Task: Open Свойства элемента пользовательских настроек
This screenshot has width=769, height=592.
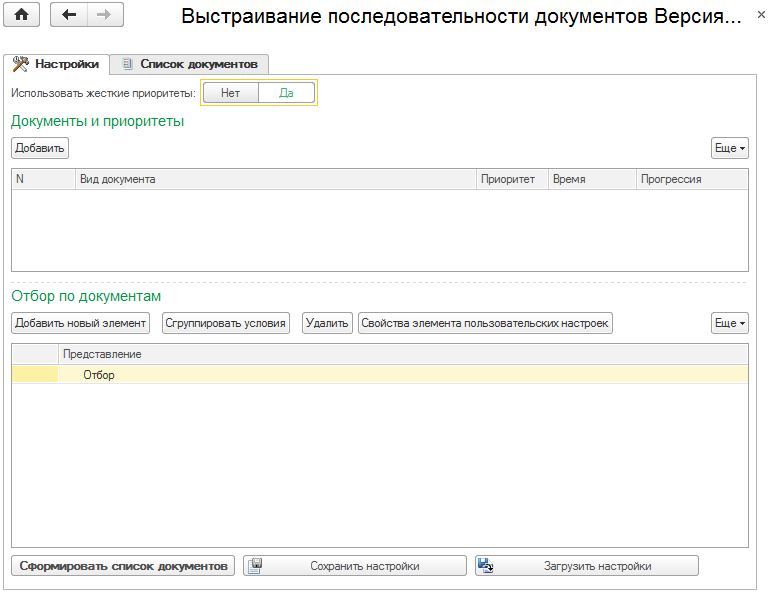Action: tap(485, 323)
